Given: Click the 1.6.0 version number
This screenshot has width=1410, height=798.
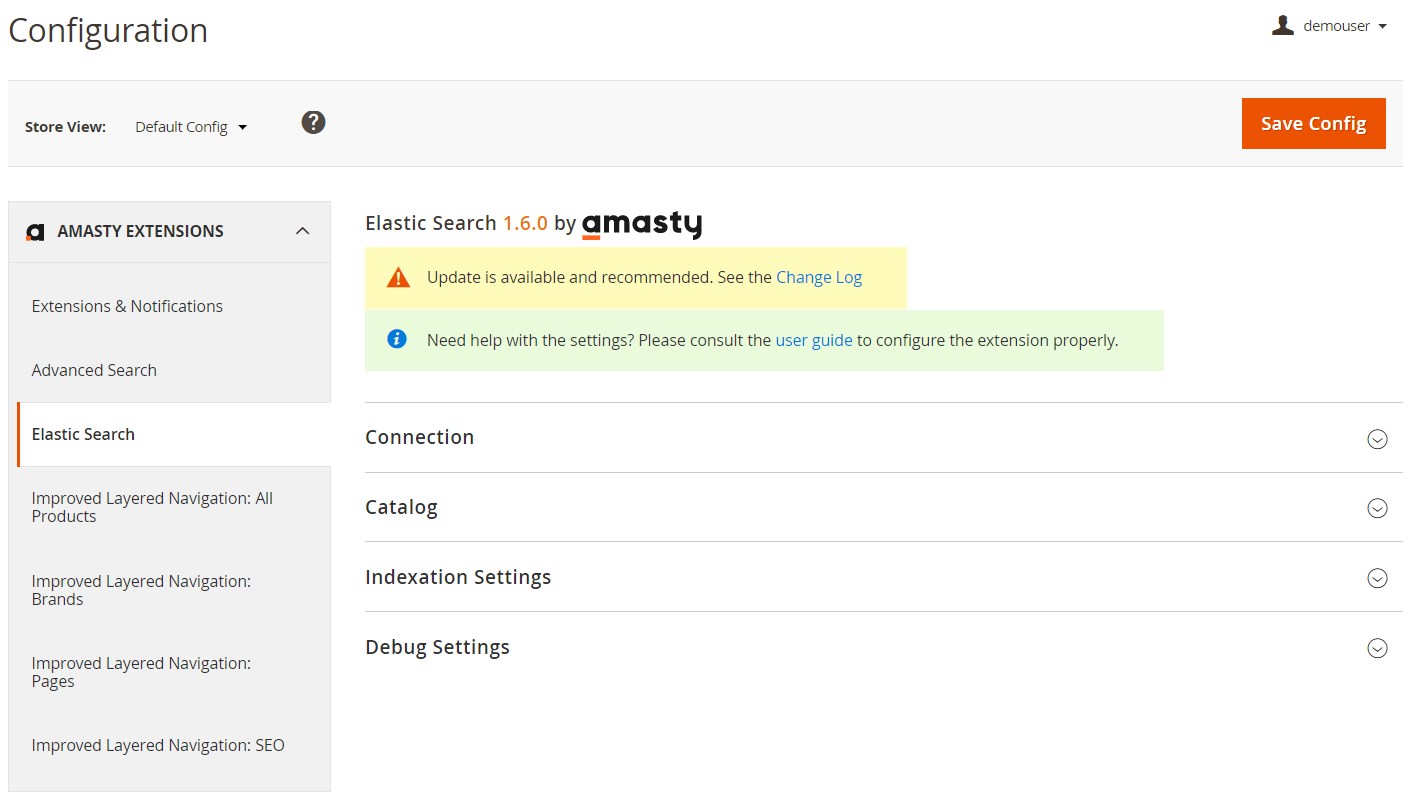Looking at the screenshot, I should [x=526, y=223].
